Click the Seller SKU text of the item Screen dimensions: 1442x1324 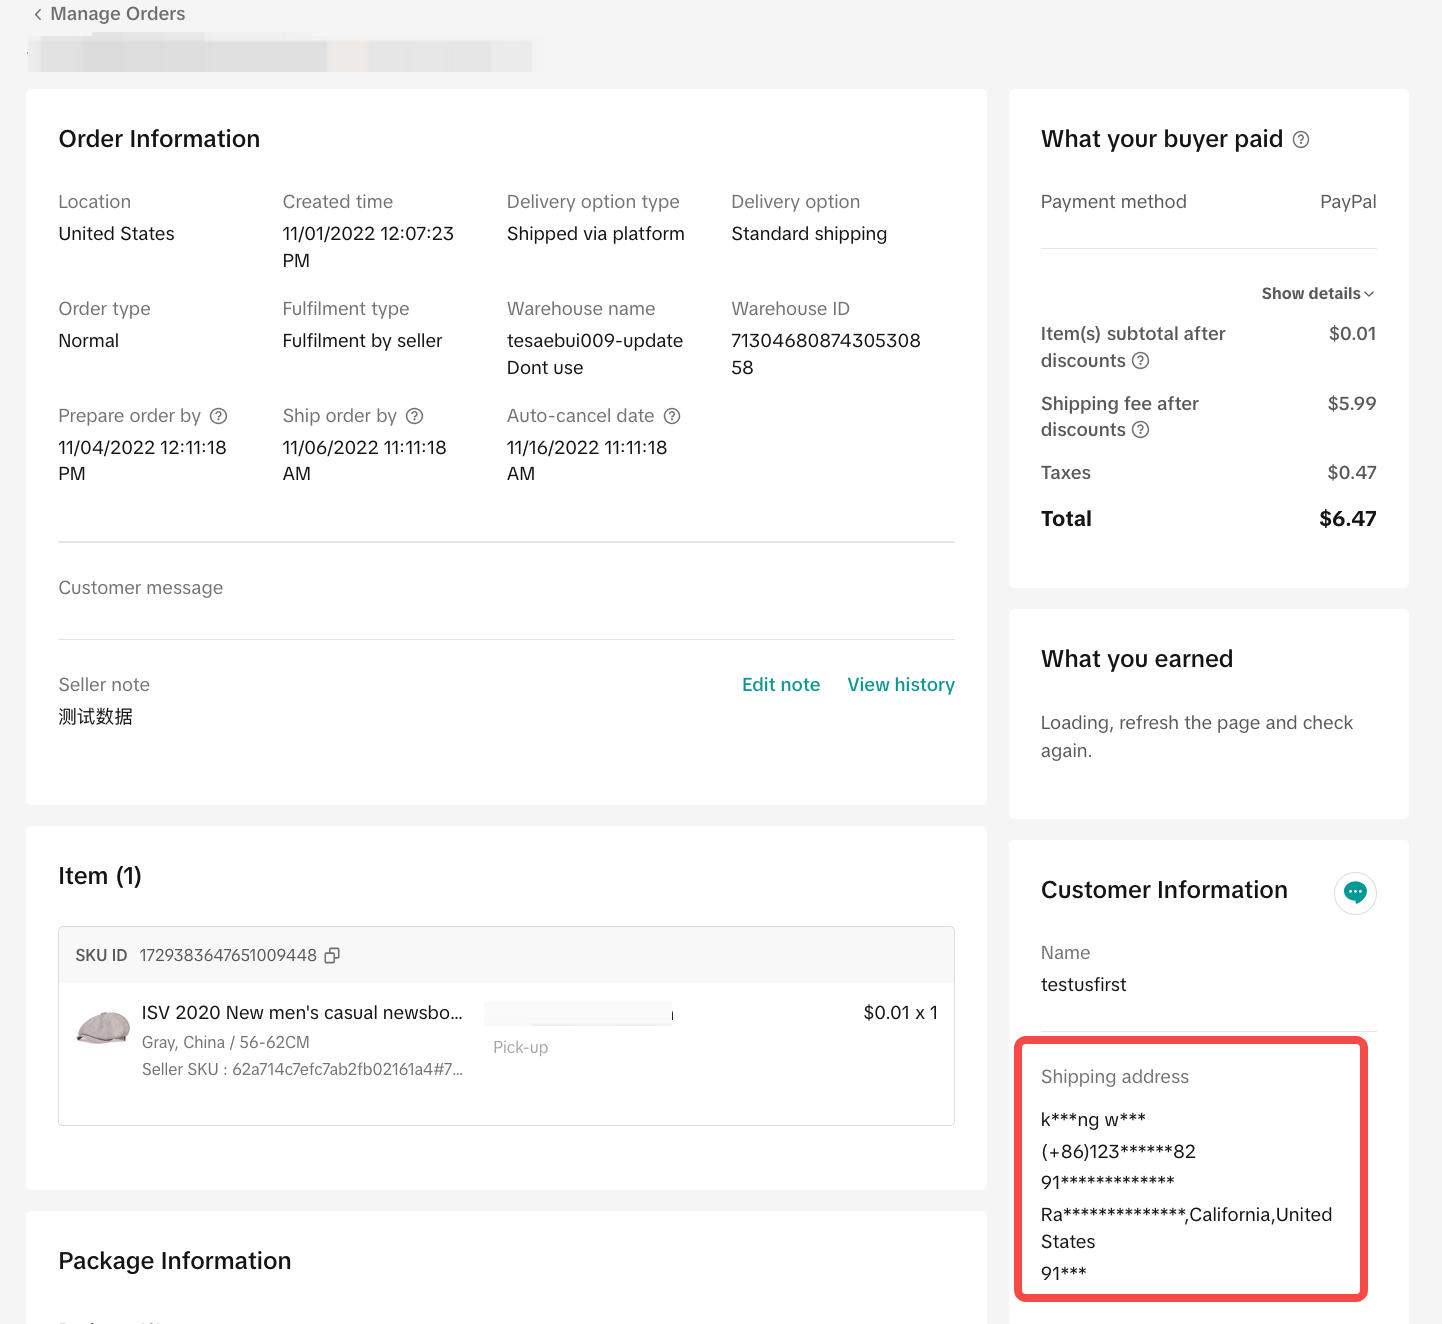[302, 1070]
